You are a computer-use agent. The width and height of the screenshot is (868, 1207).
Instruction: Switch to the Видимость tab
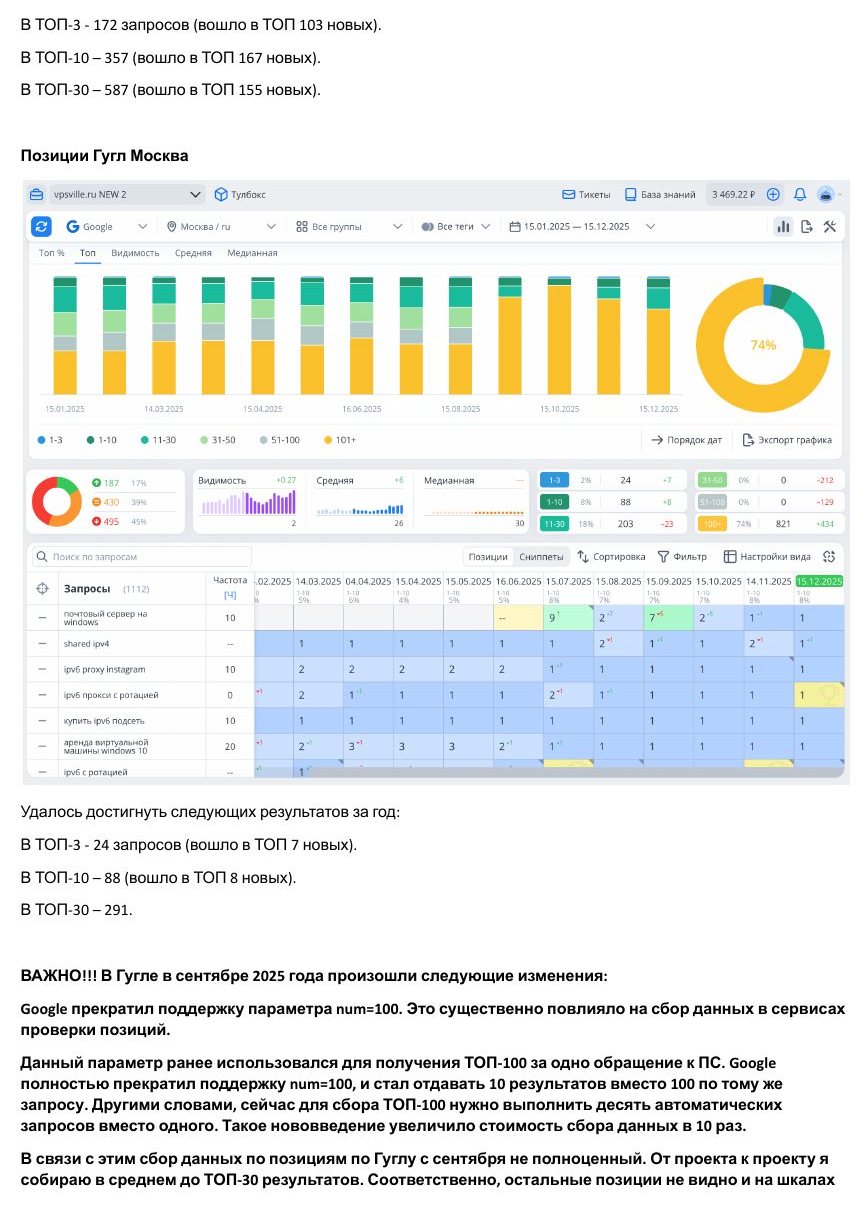pos(135,253)
